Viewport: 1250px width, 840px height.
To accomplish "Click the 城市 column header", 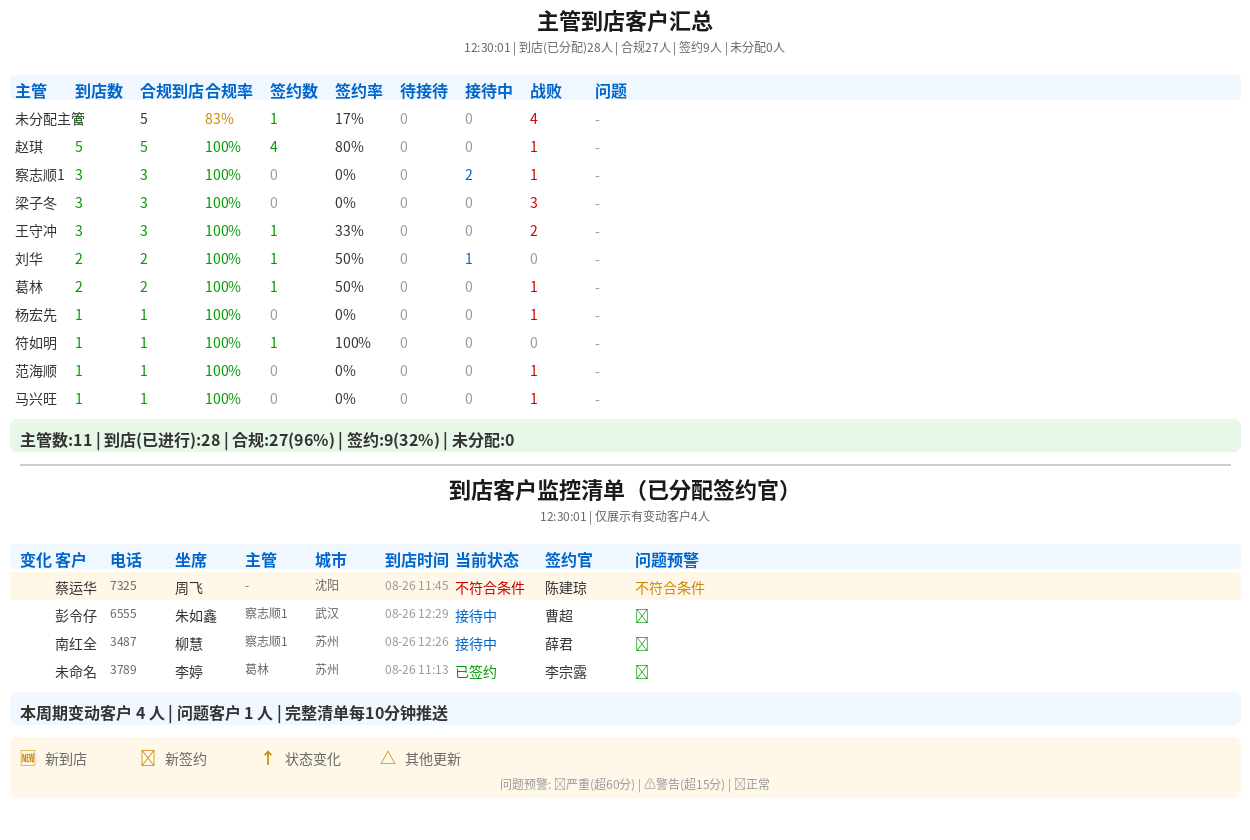I will 331,560.
